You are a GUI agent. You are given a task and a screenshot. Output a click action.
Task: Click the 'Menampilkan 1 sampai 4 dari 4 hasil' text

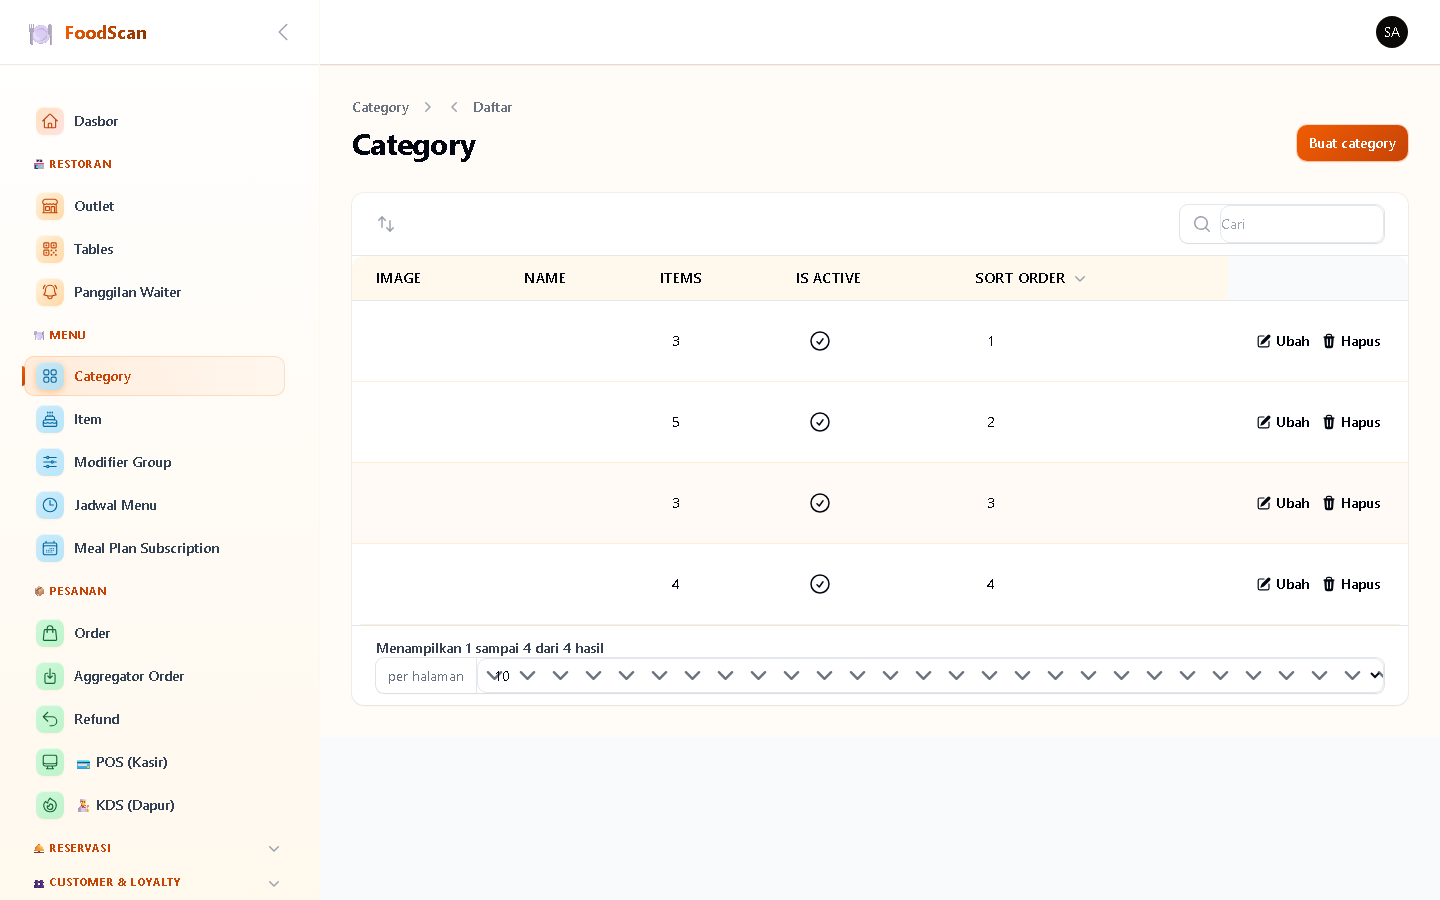click(490, 648)
